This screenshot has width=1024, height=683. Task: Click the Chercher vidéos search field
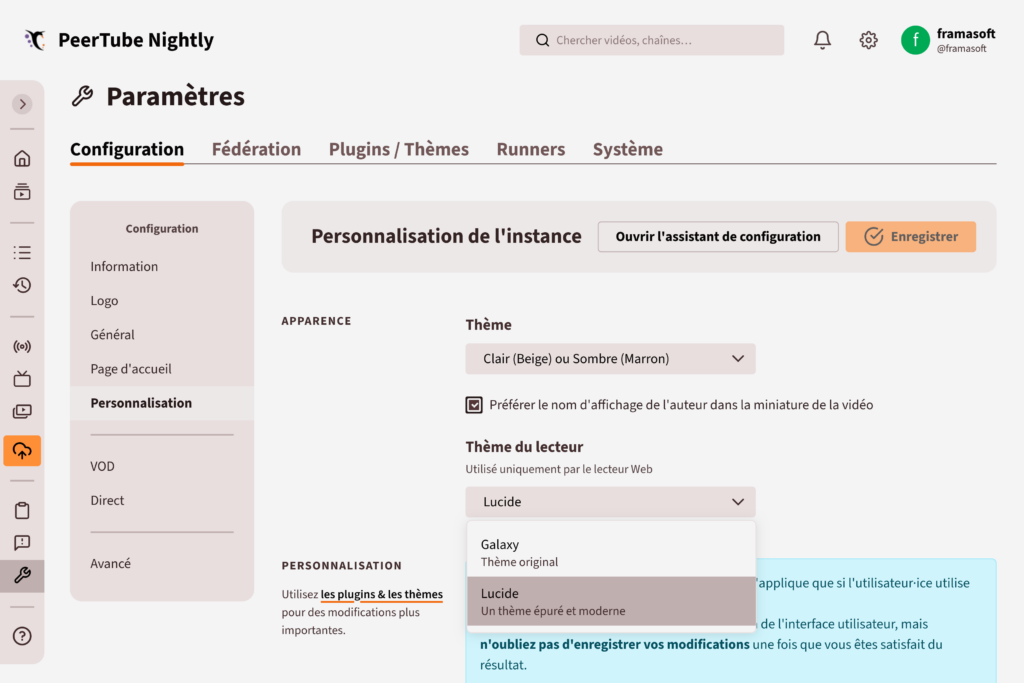click(651, 40)
